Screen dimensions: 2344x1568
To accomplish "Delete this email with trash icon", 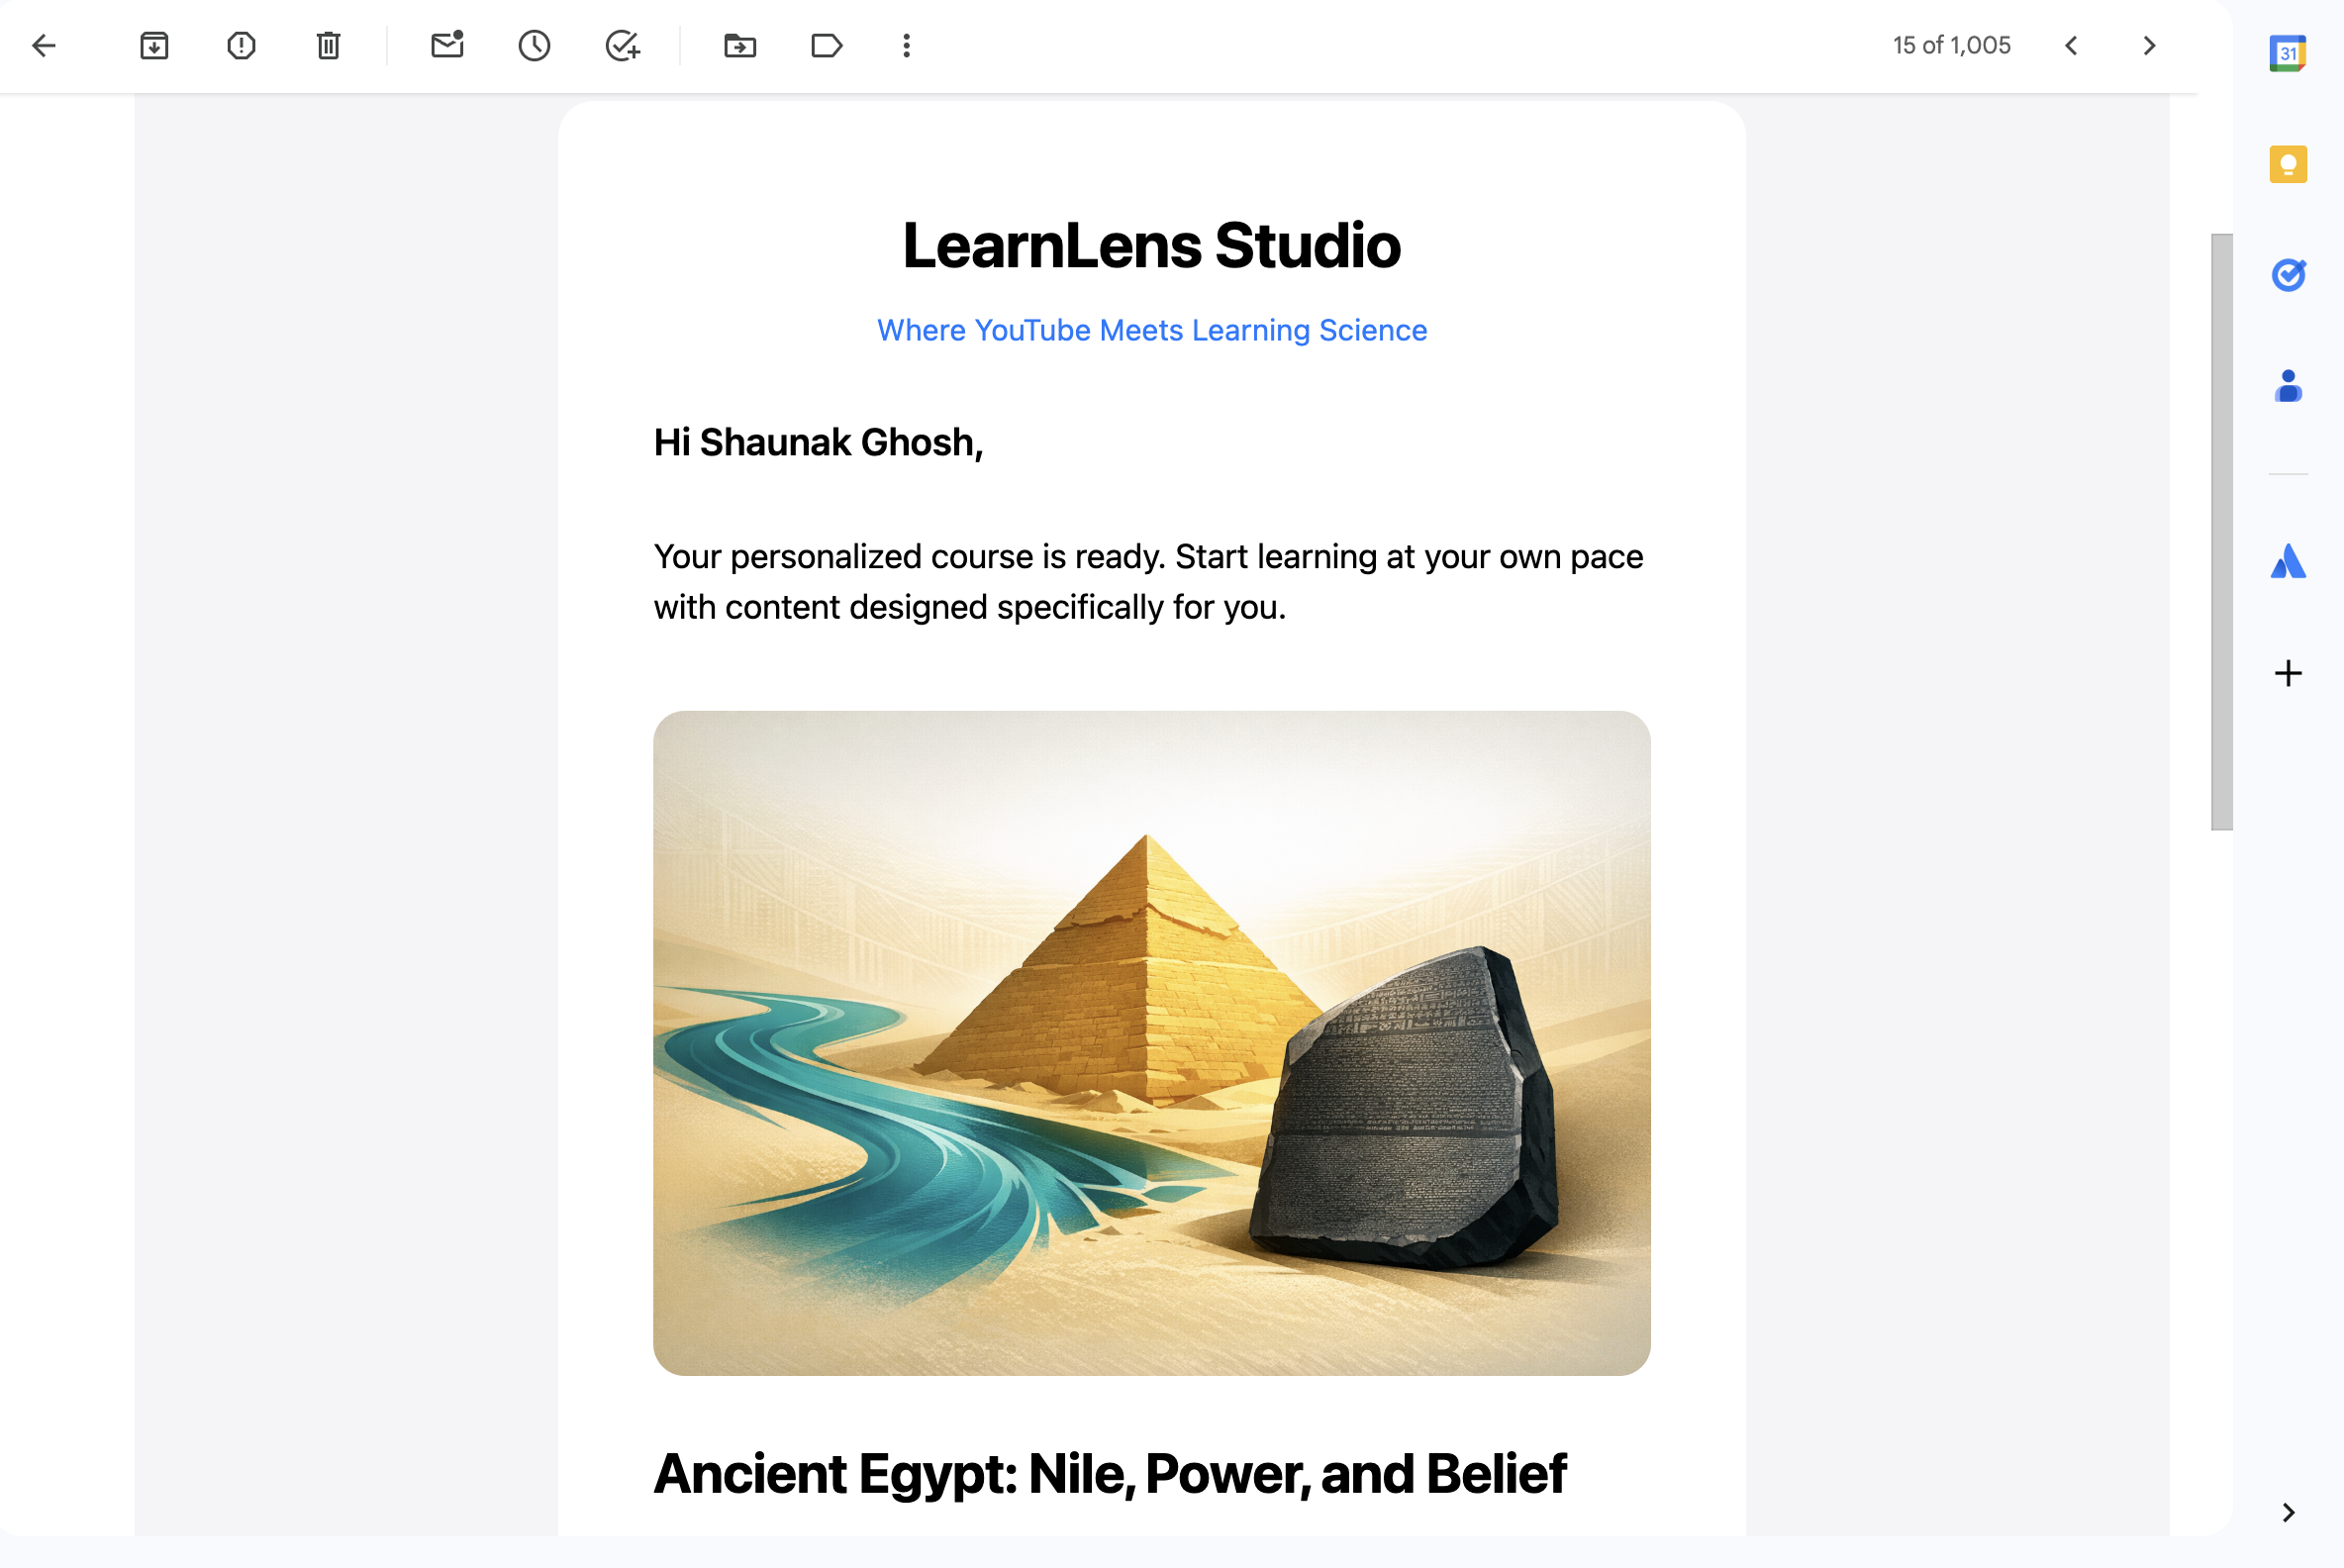I will click(x=328, y=45).
